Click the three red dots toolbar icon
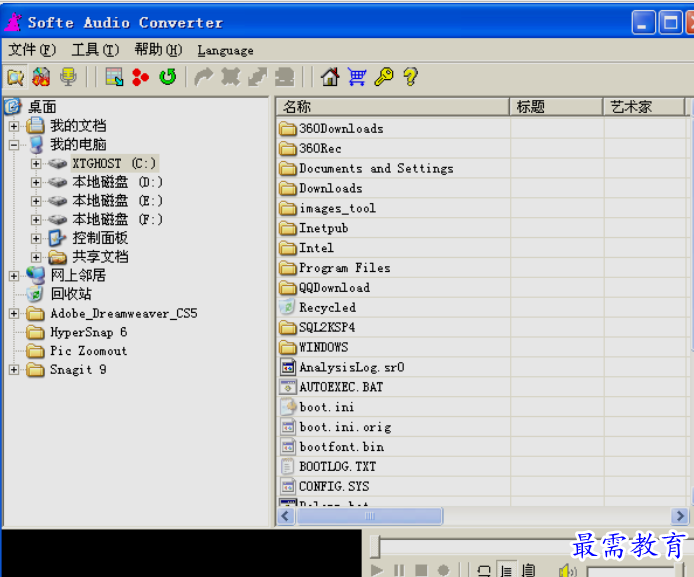The width and height of the screenshot is (694, 577). [x=141, y=77]
